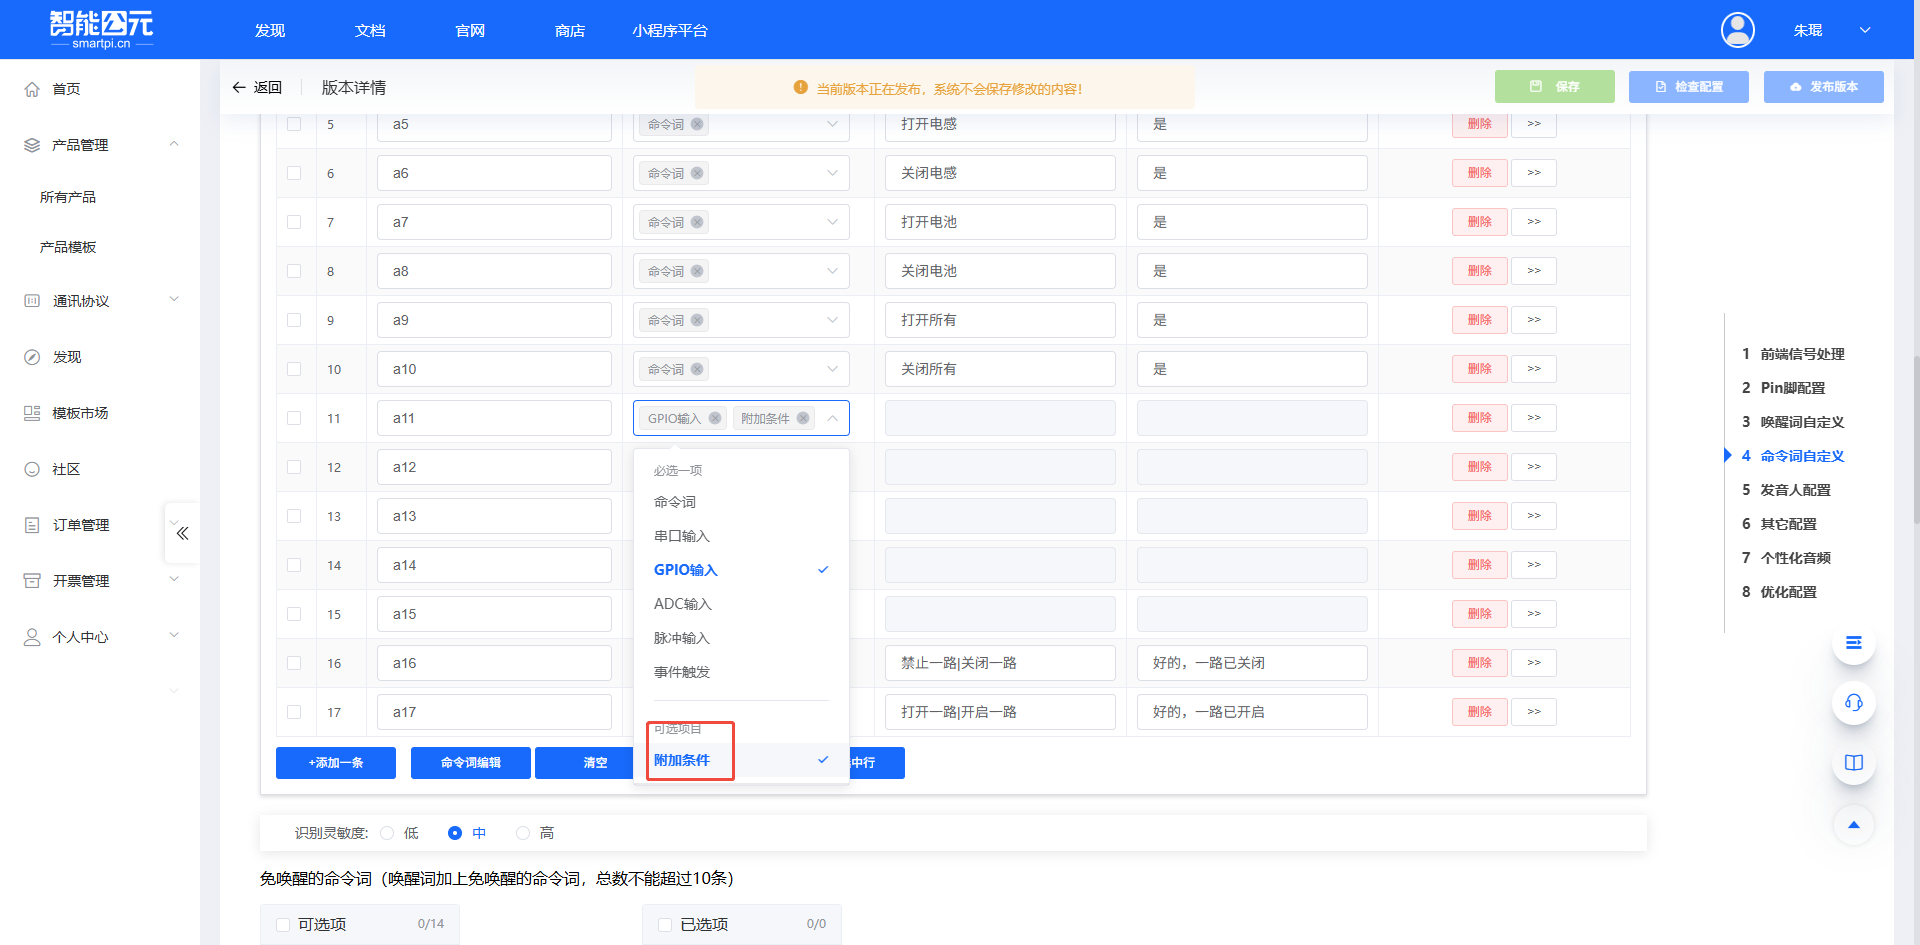This screenshot has width=1920, height=945.
Task: Check the checkbox for row 11
Action: click(294, 418)
